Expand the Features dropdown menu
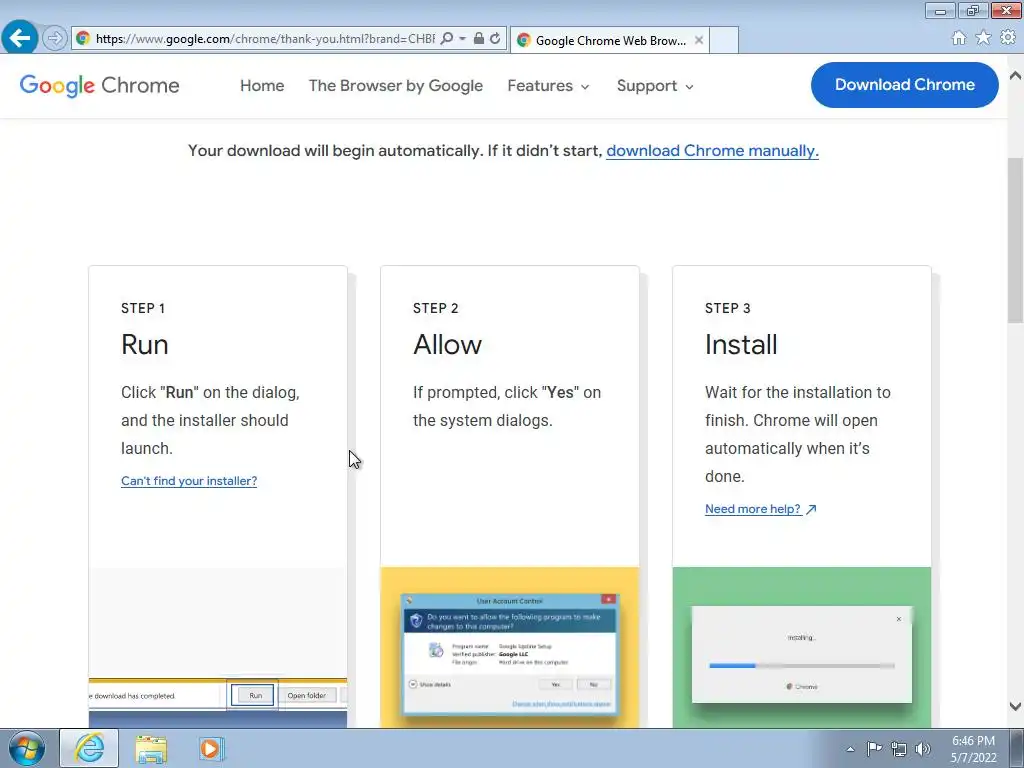 [x=549, y=86]
